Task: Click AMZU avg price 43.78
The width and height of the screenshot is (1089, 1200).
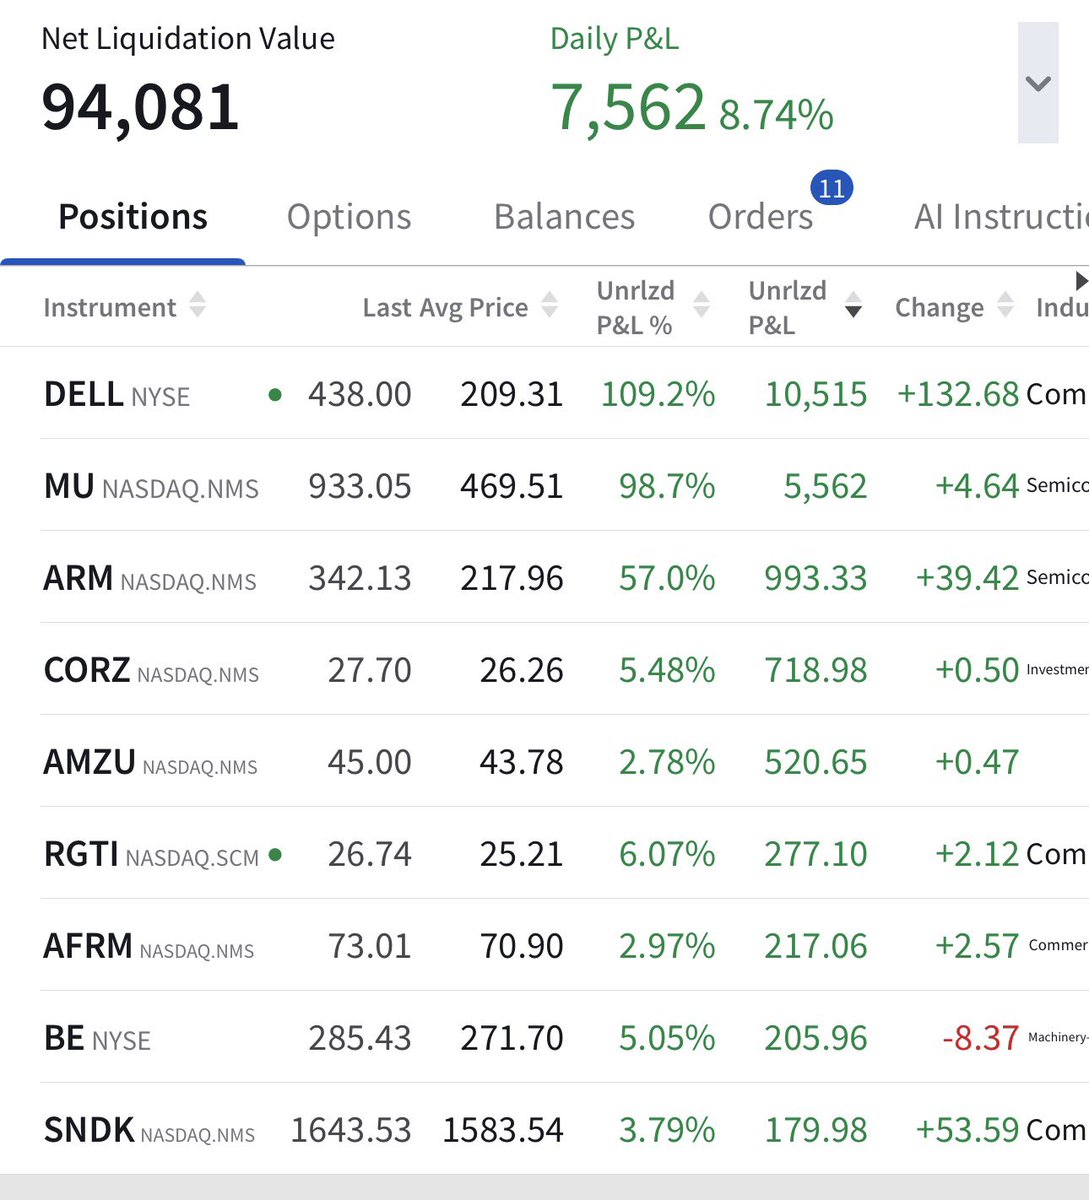Action: tap(521, 762)
